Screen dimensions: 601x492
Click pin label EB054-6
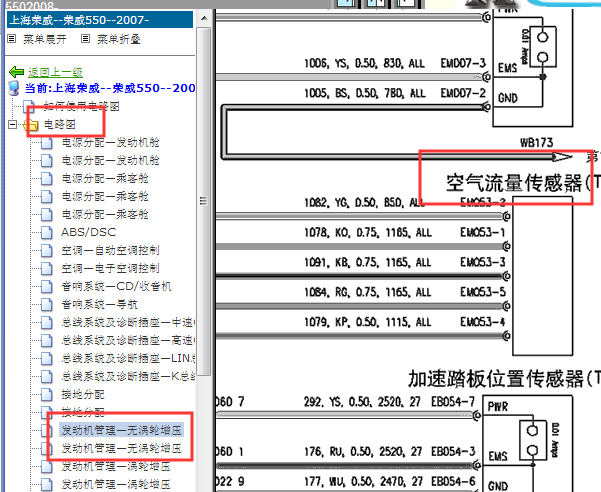click(x=453, y=481)
